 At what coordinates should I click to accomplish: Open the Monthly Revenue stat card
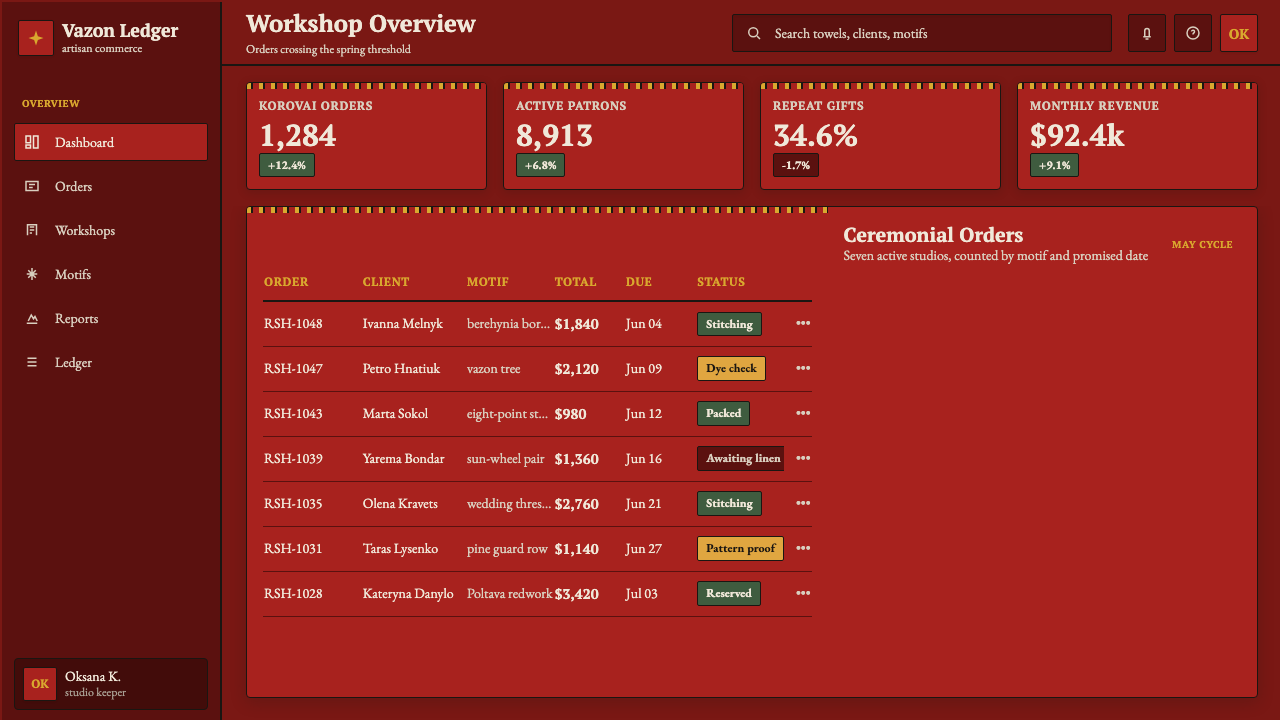click(1137, 136)
